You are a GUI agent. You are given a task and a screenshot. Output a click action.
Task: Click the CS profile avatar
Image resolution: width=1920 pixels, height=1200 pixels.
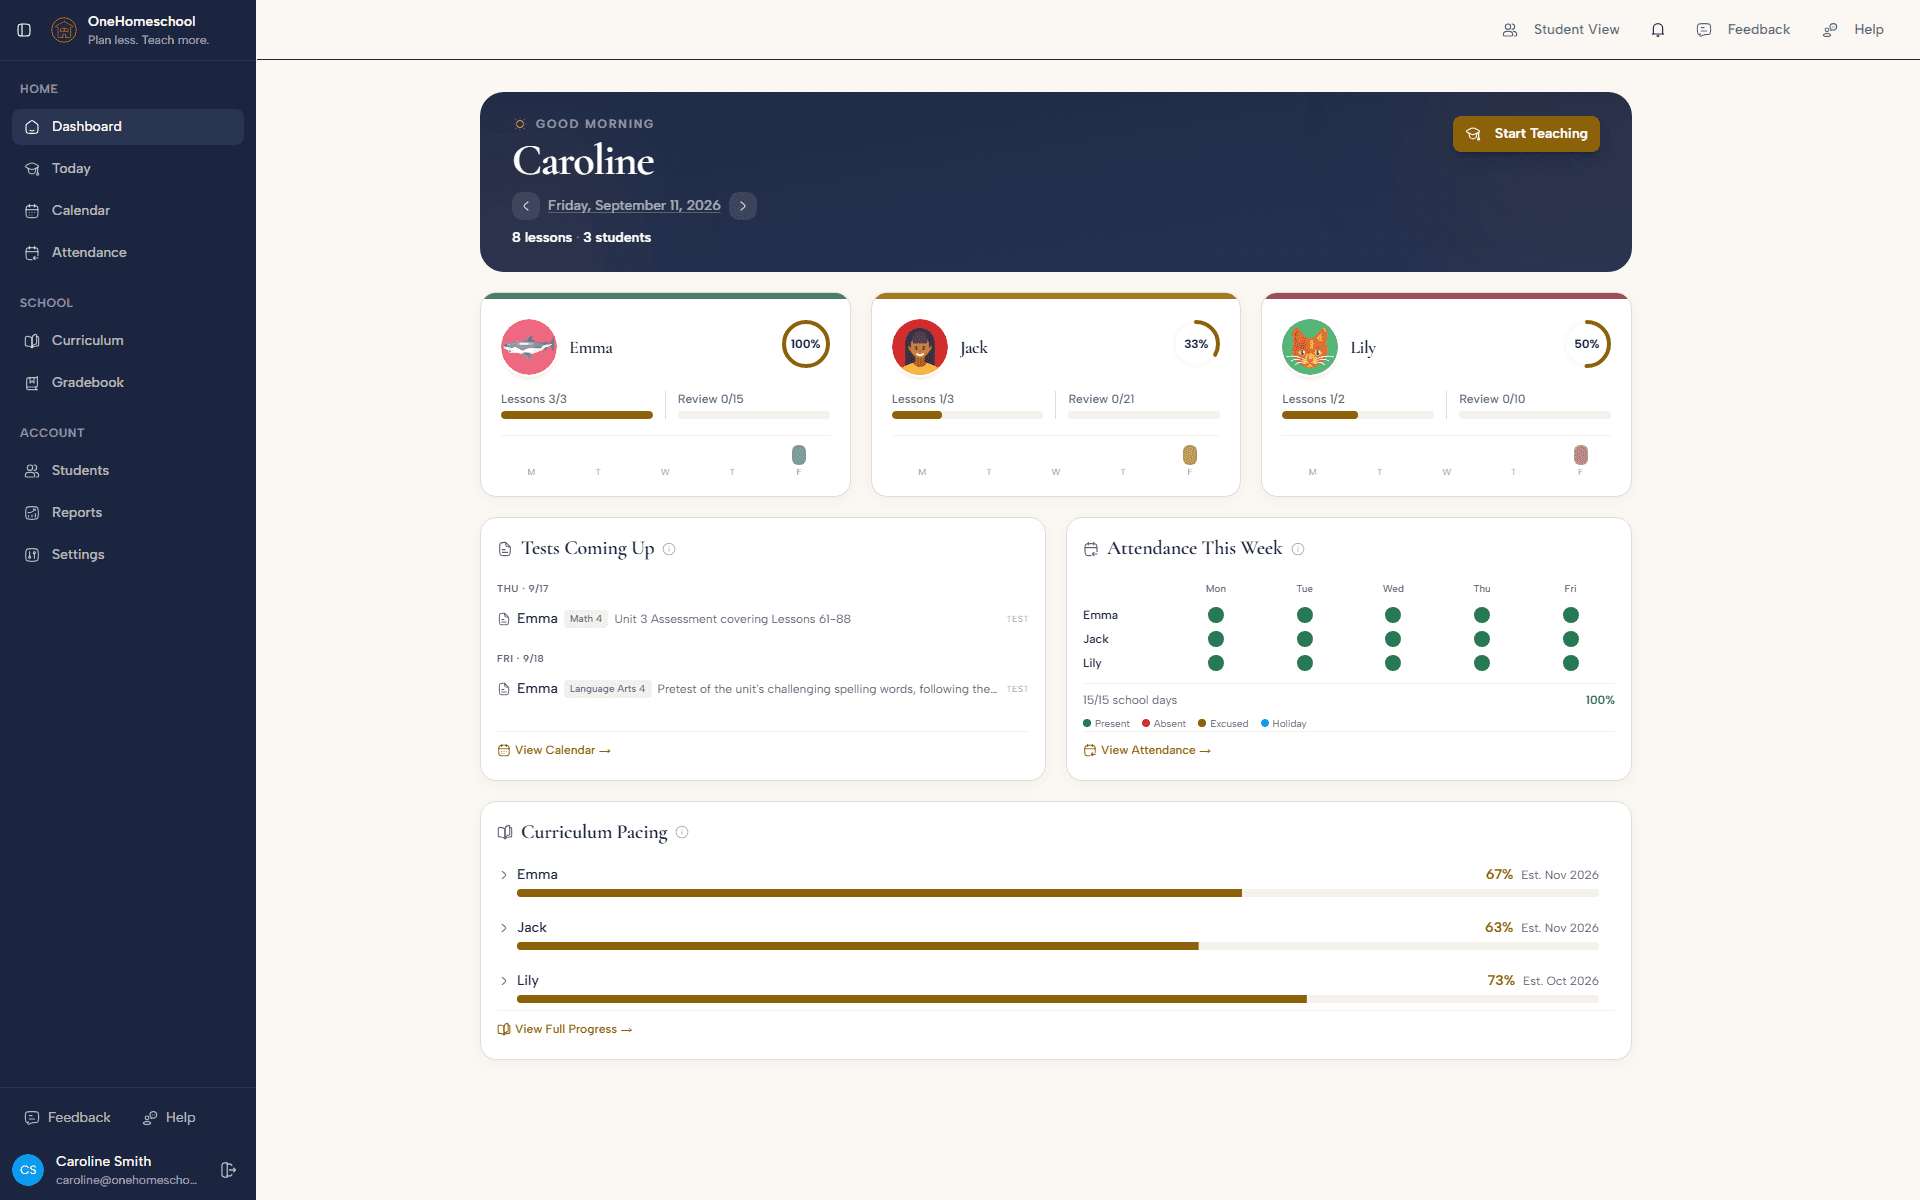click(28, 1170)
